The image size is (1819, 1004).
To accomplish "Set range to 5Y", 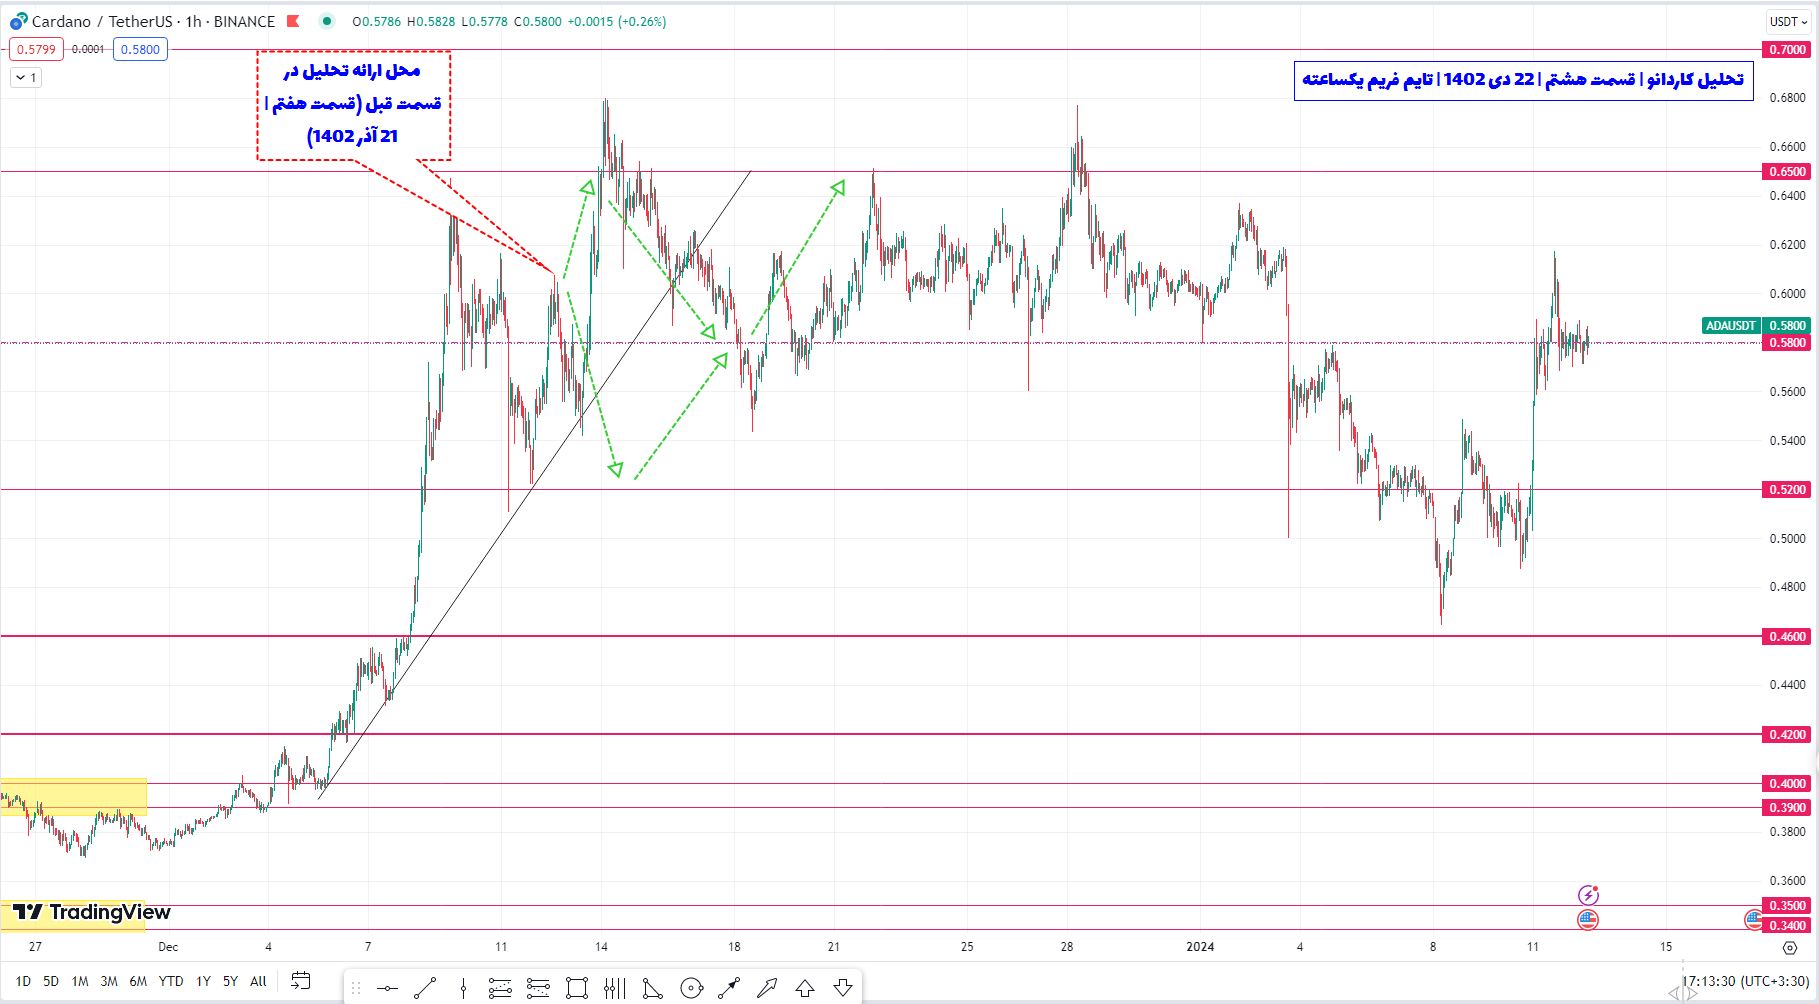I will tap(230, 981).
